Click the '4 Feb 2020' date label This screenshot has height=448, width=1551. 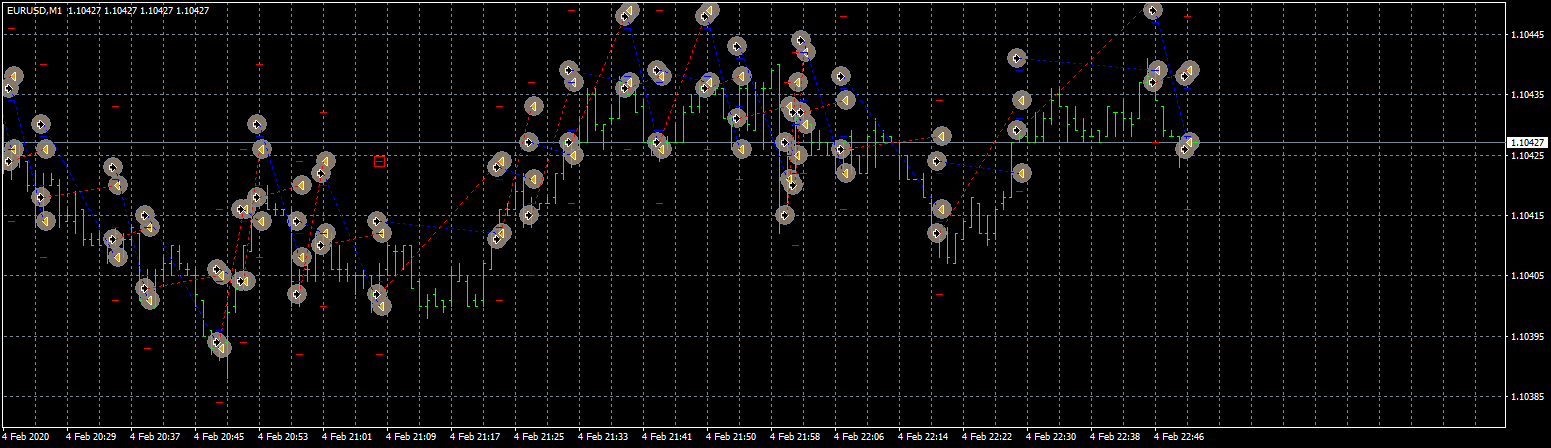[x=26, y=437]
